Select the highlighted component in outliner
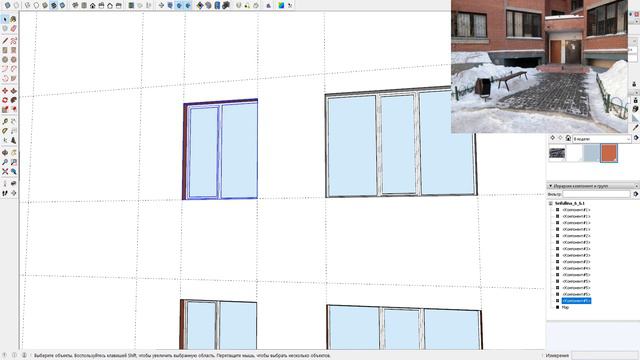Screen dimensions: 640x360 pyautogui.click(x=576, y=301)
